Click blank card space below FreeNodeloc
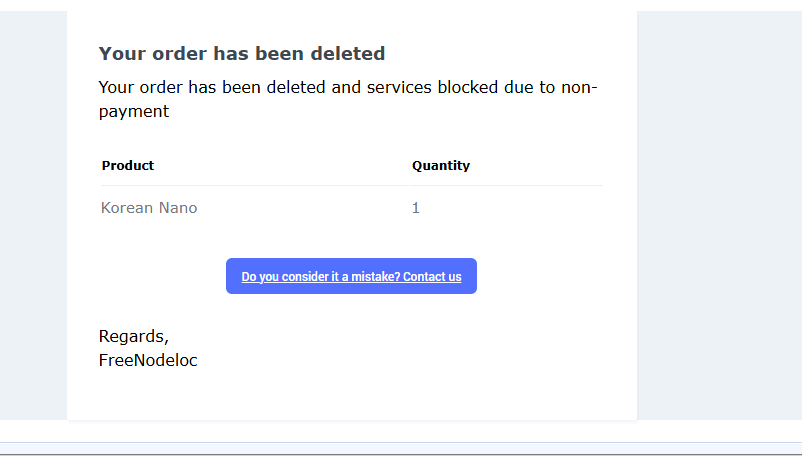This screenshot has width=802, height=462. coord(352,395)
